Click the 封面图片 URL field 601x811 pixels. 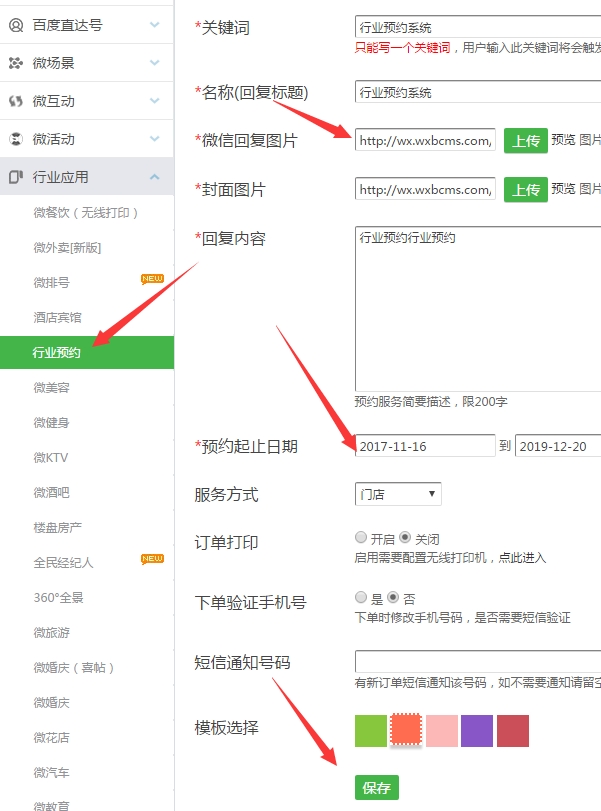(x=425, y=189)
